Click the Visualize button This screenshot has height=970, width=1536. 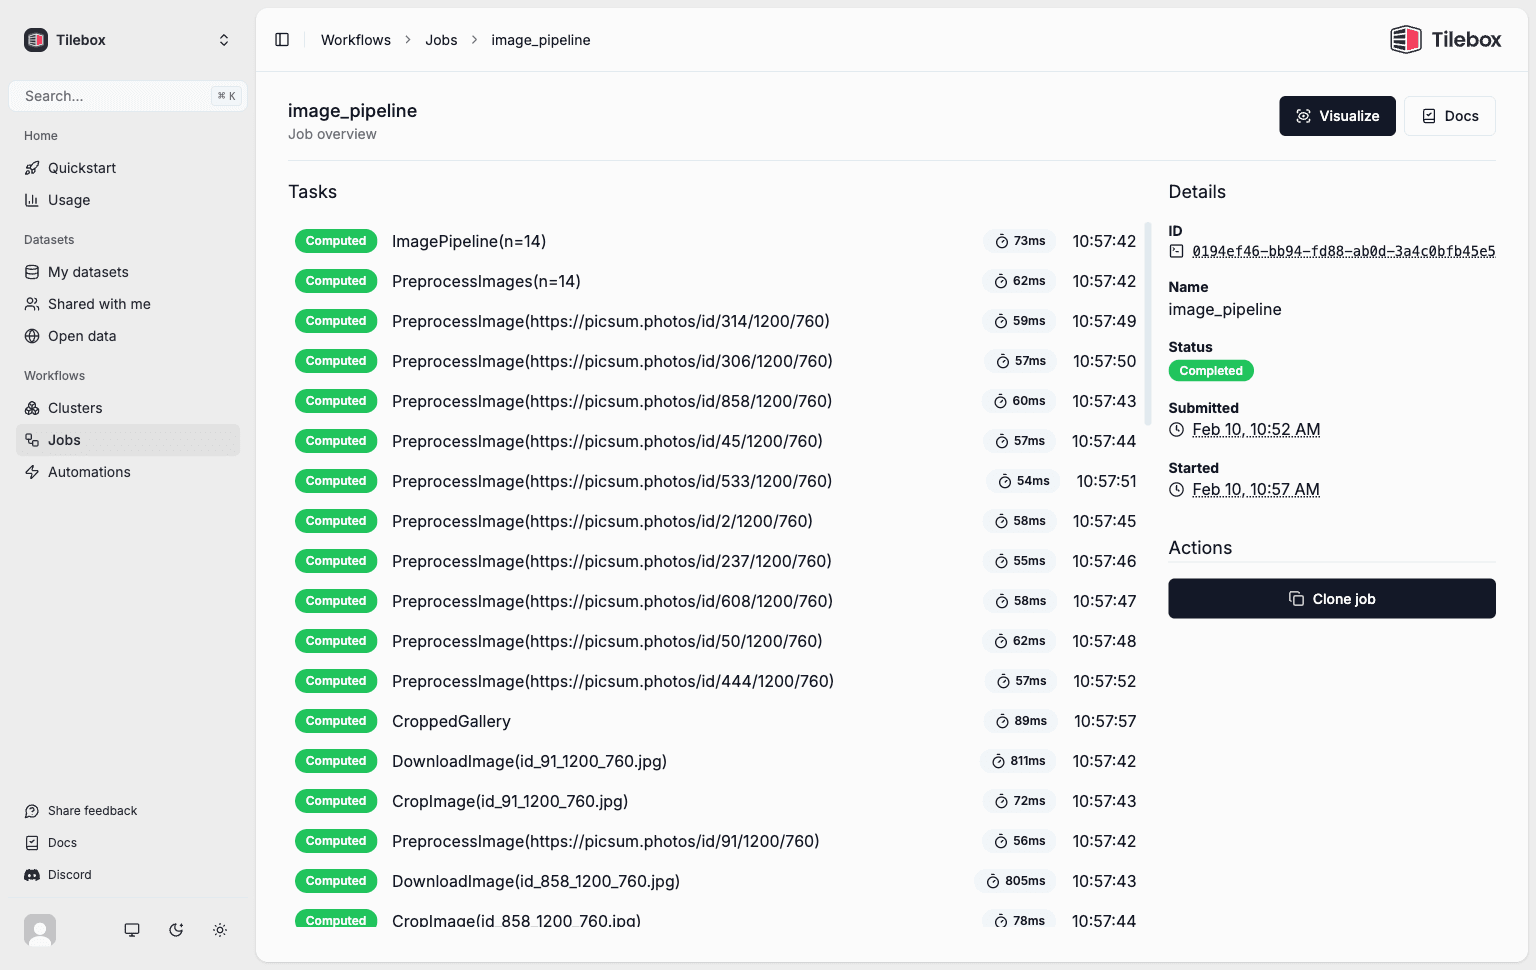[x=1337, y=116]
